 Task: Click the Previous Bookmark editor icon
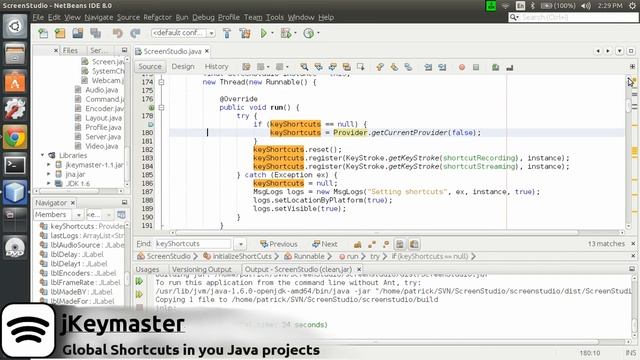(x=380, y=67)
